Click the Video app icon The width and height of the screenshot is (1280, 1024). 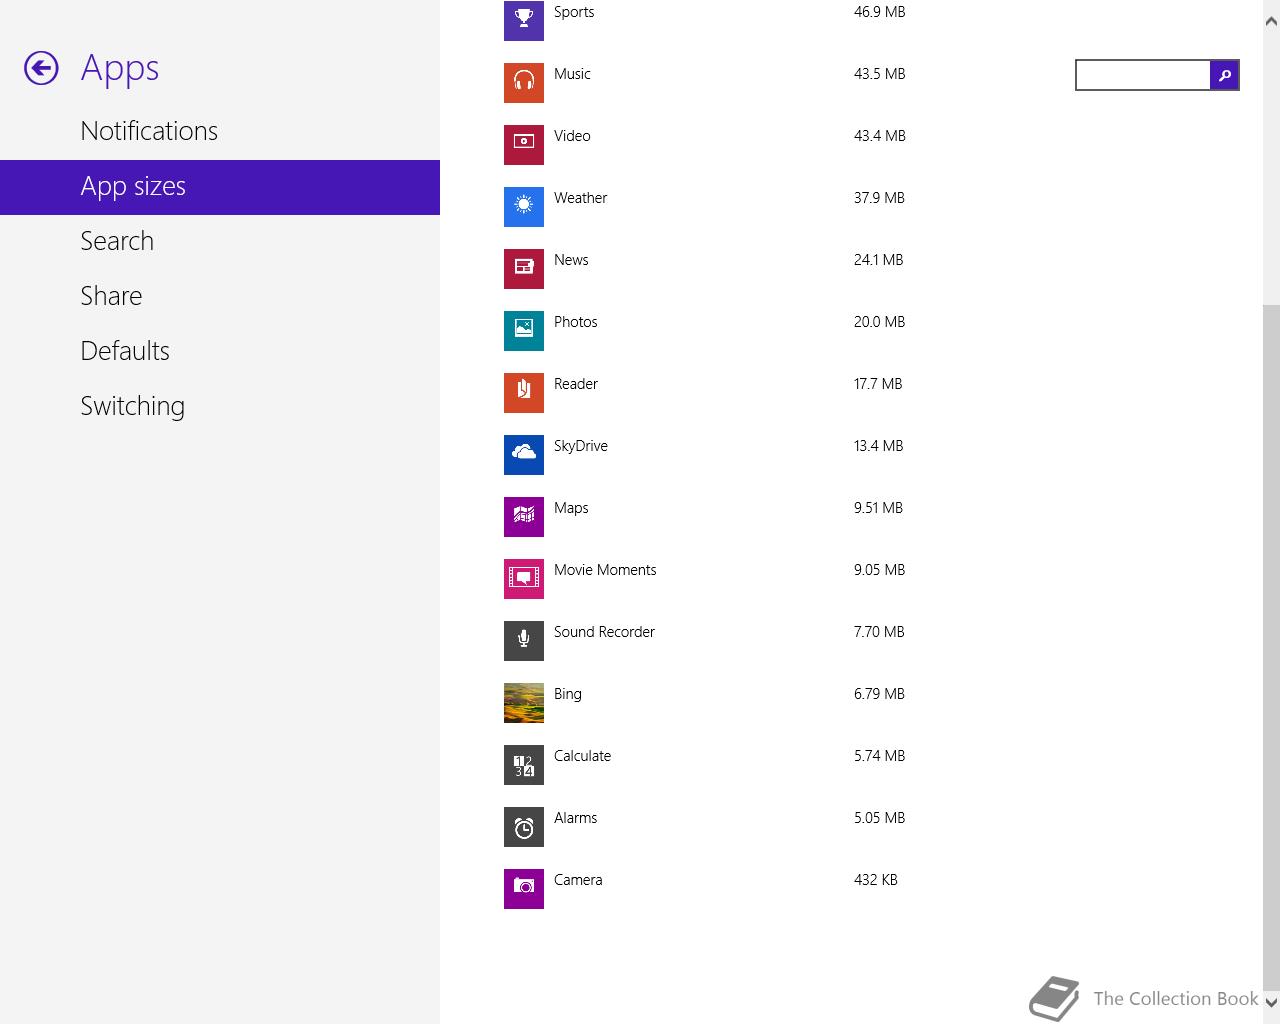pyautogui.click(x=524, y=145)
